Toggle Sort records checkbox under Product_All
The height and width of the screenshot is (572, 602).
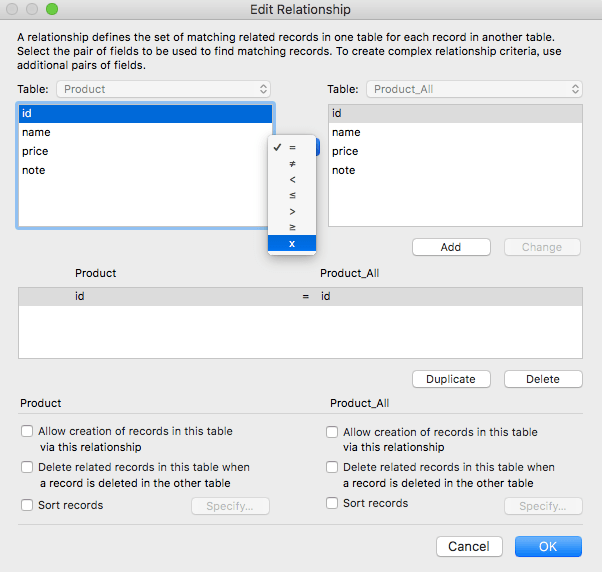(333, 504)
